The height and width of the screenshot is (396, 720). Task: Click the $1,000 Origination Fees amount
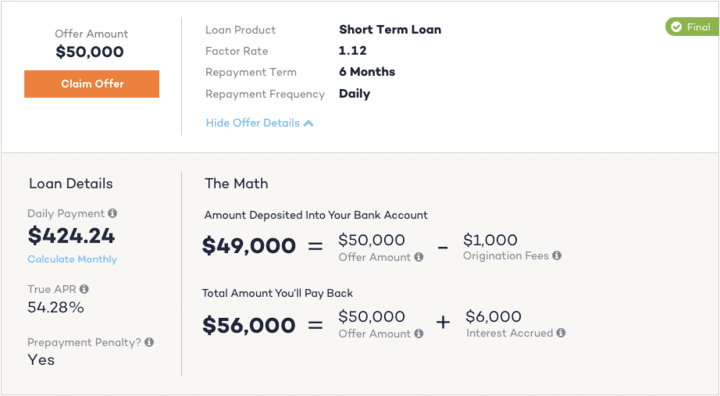(490, 240)
